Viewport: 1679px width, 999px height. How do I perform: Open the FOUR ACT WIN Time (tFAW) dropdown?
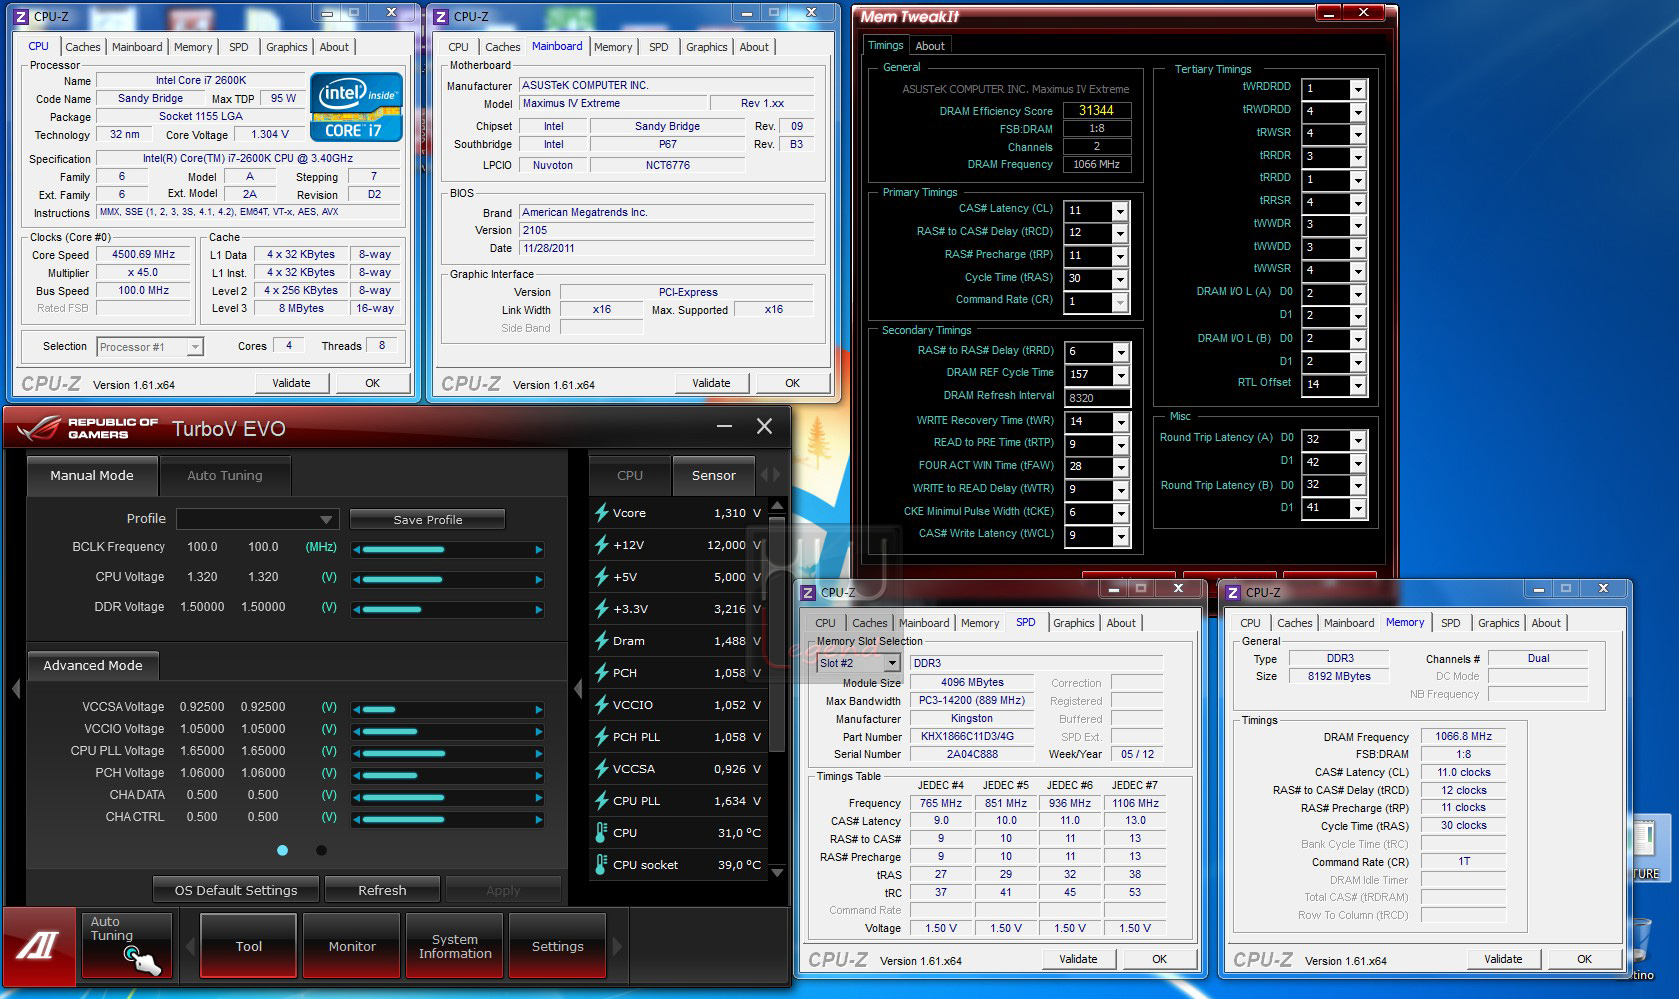(x=1120, y=467)
